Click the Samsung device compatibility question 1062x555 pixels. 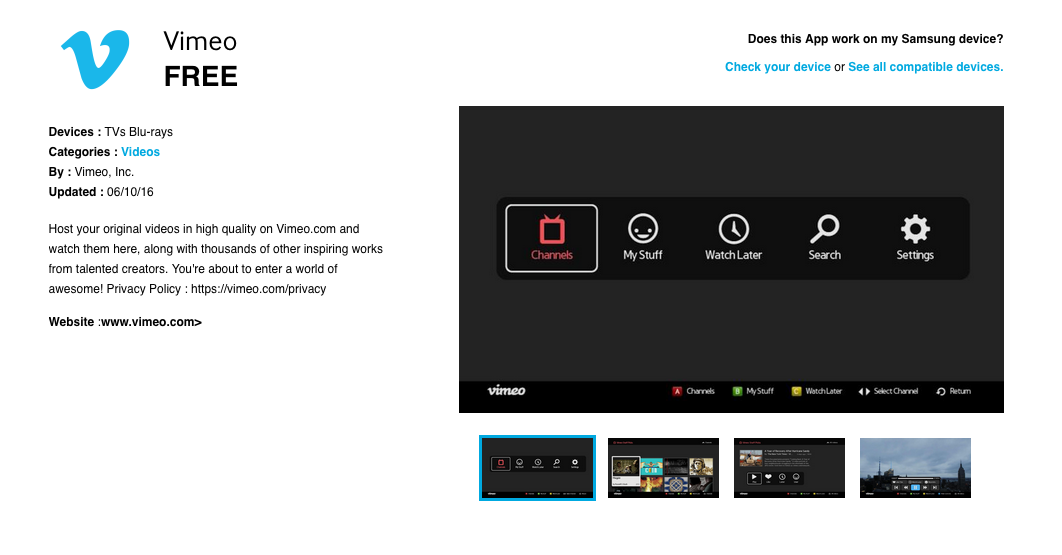pos(875,39)
